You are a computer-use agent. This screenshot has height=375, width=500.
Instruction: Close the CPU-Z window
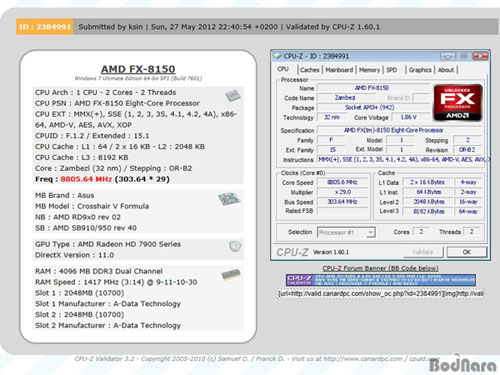point(480,56)
